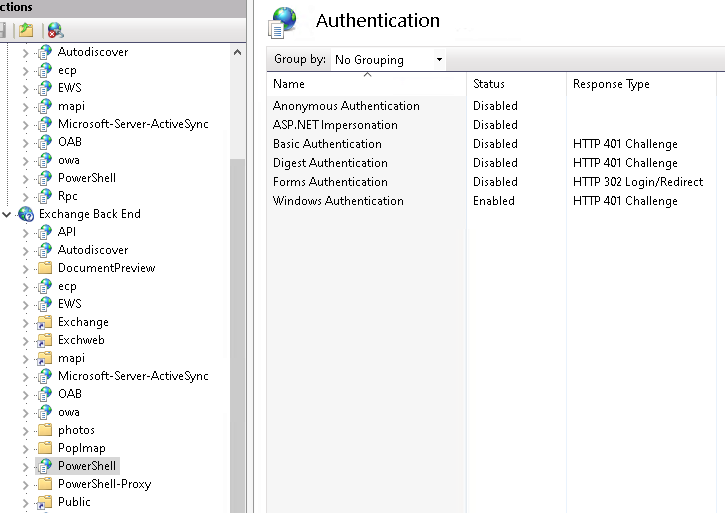Sort by the Status column header
725x513 pixels.
(x=516, y=84)
